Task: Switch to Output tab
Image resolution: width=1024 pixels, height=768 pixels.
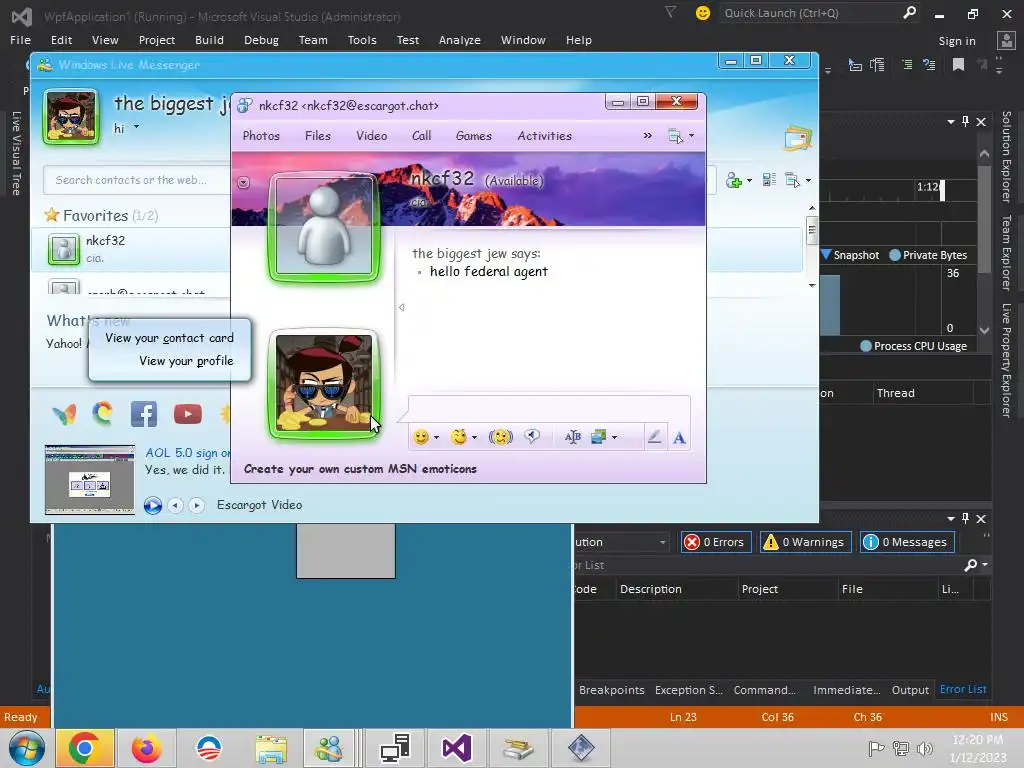Action: pyautogui.click(x=910, y=690)
